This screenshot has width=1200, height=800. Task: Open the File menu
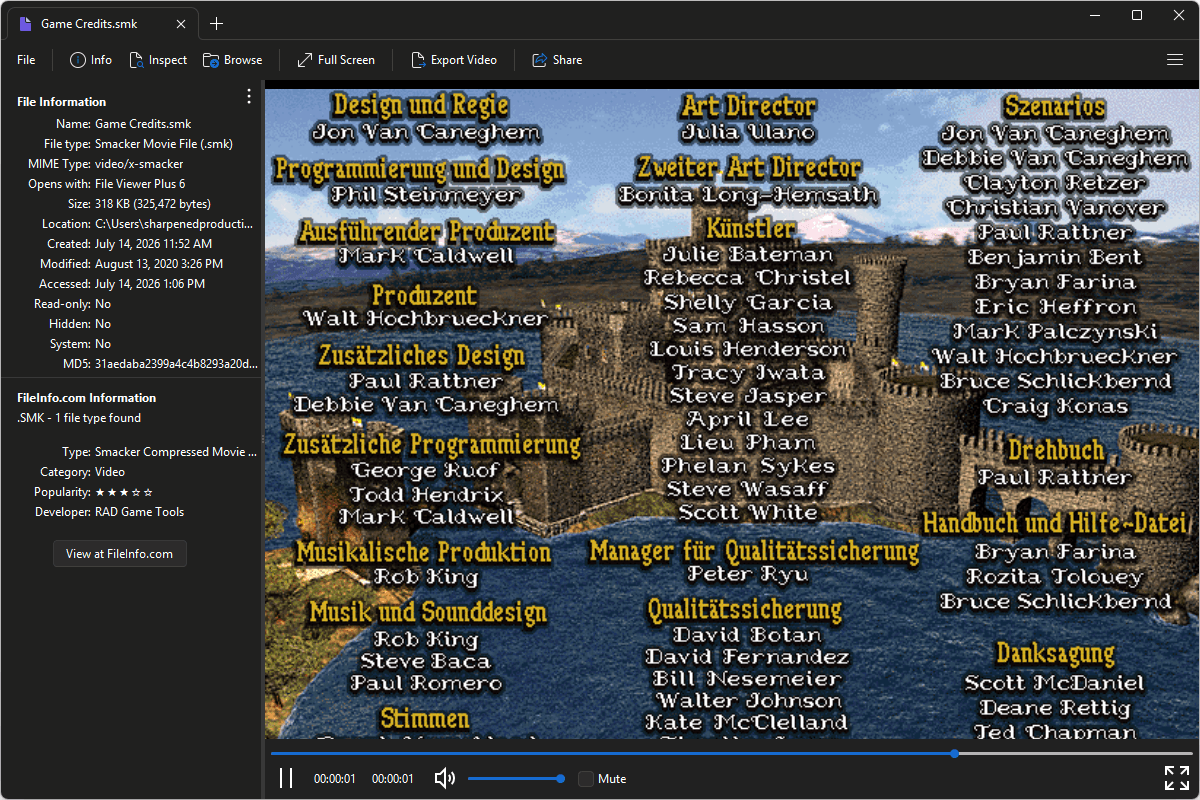pos(26,60)
